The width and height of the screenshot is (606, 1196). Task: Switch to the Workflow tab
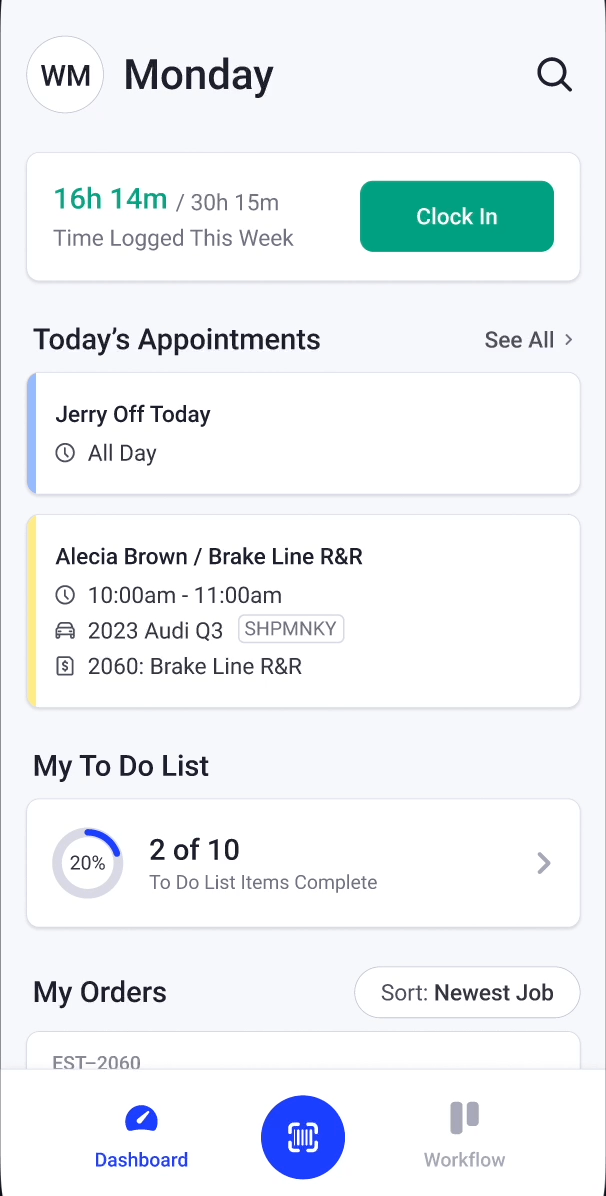[x=464, y=1160]
